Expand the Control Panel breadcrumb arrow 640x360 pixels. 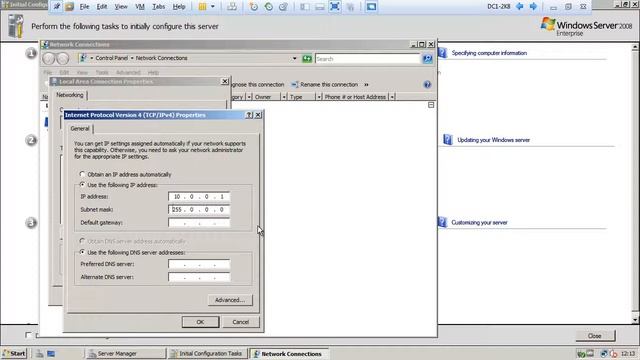[x=132, y=58]
